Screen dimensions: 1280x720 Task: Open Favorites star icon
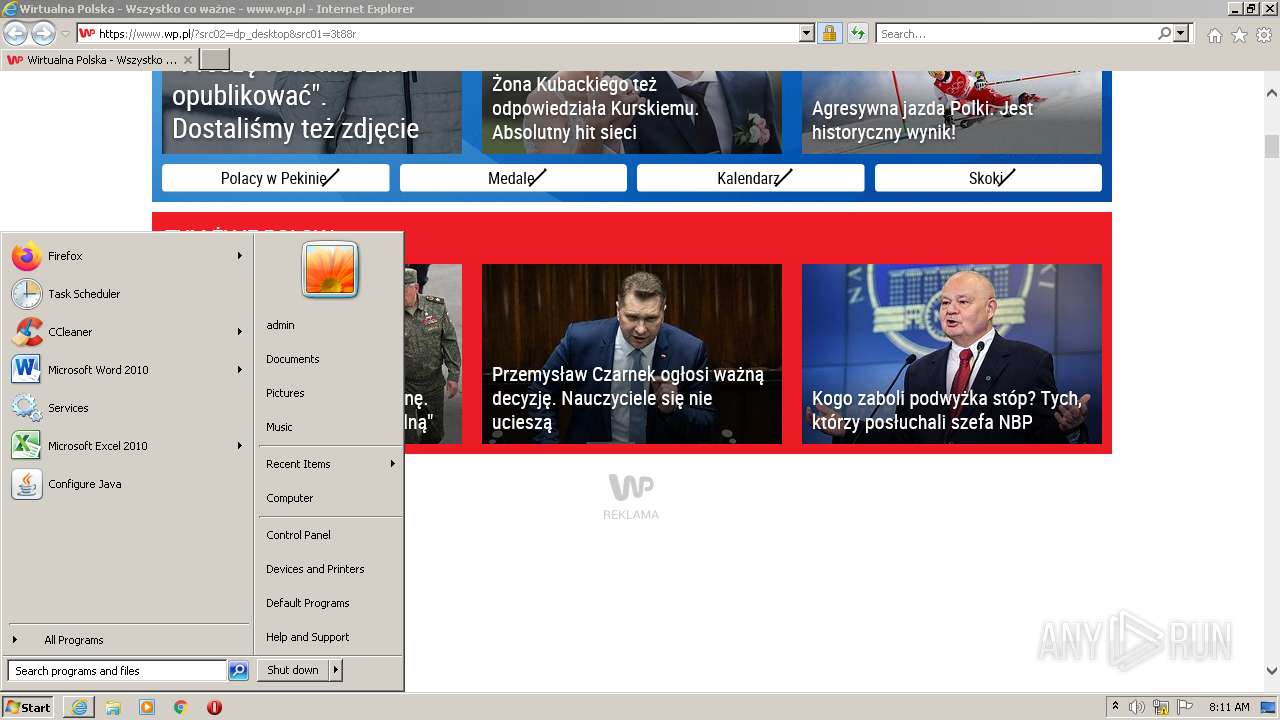[x=1239, y=35]
